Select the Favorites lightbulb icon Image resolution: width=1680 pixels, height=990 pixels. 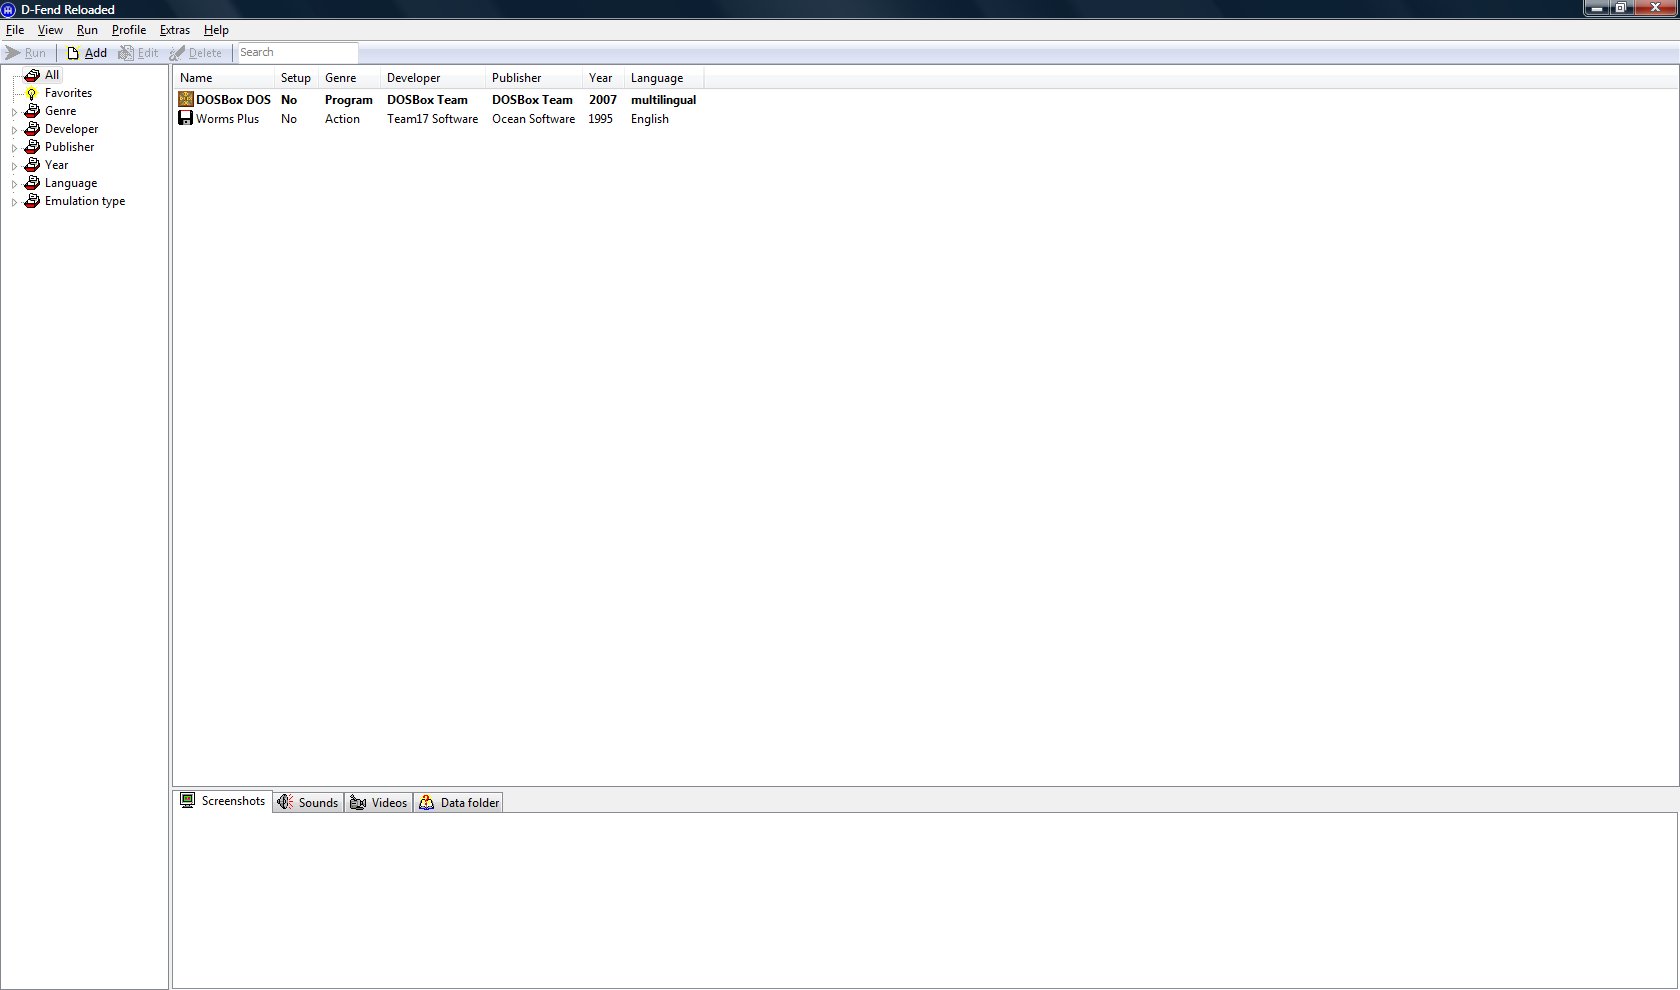(32, 93)
